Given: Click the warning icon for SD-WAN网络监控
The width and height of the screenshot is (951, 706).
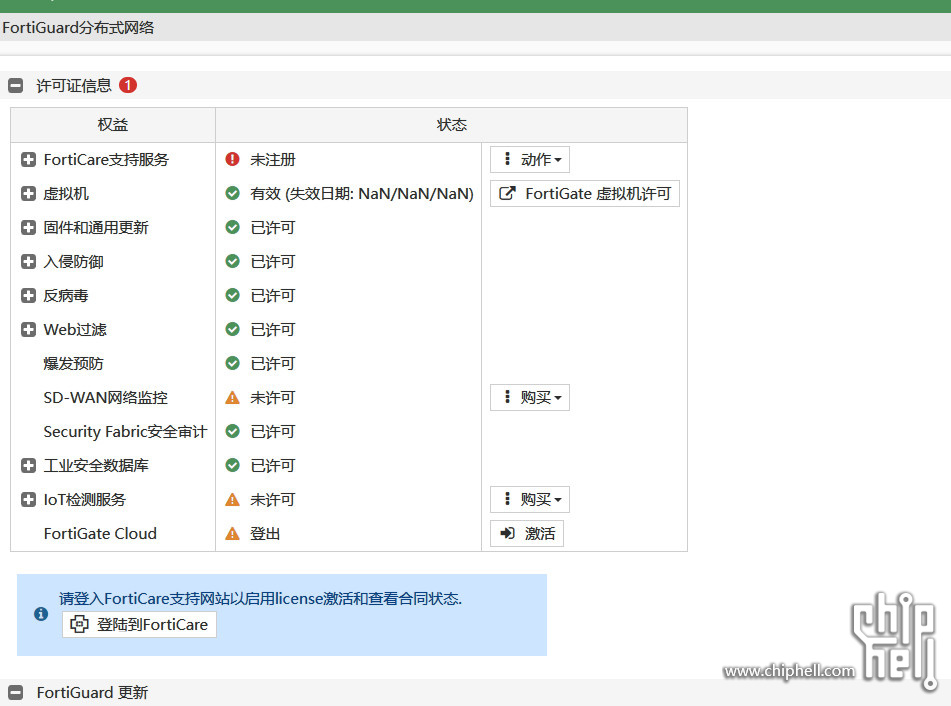Looking at the screenshot, I should point(232,397).
